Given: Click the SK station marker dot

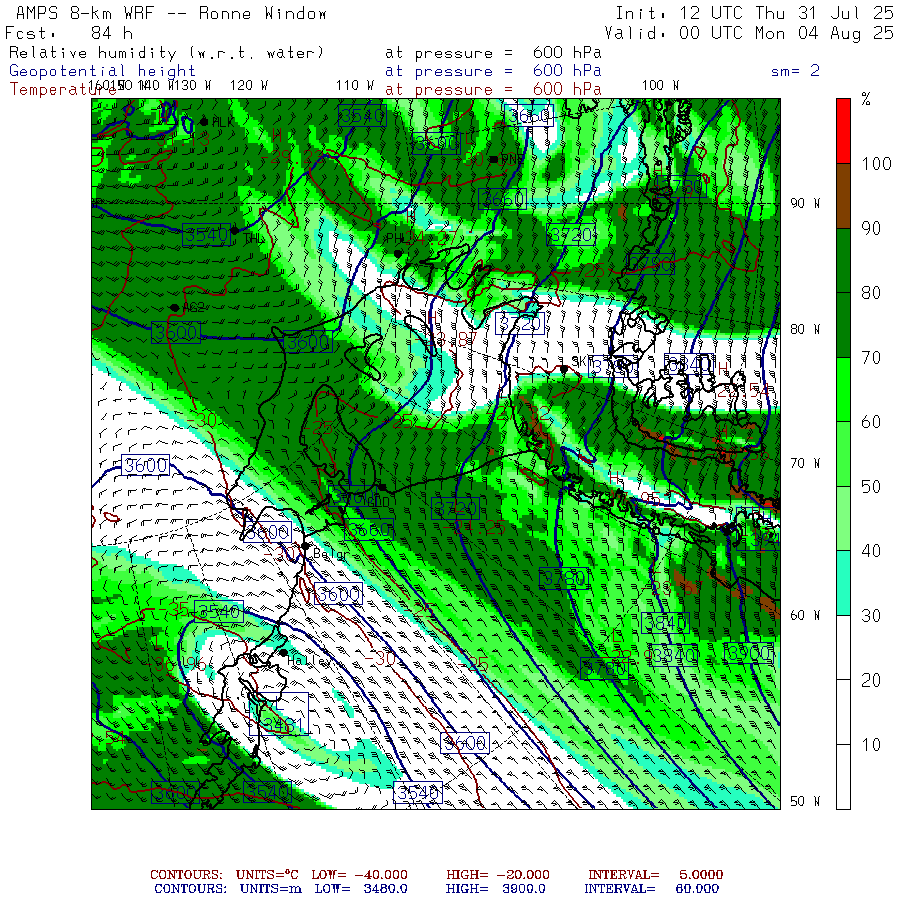Looking at the screenshot, I should 564,369.
